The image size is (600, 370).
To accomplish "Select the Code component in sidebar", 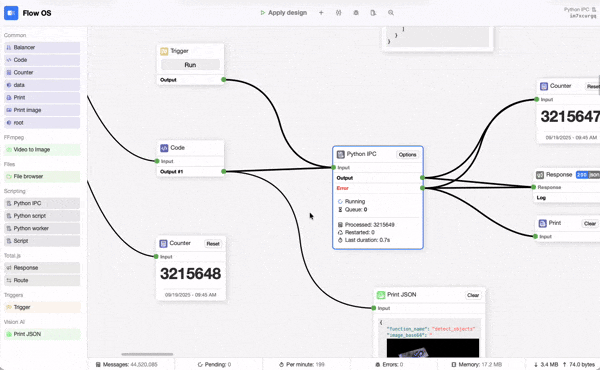I will pyautogui.click(x=42, y=60).
